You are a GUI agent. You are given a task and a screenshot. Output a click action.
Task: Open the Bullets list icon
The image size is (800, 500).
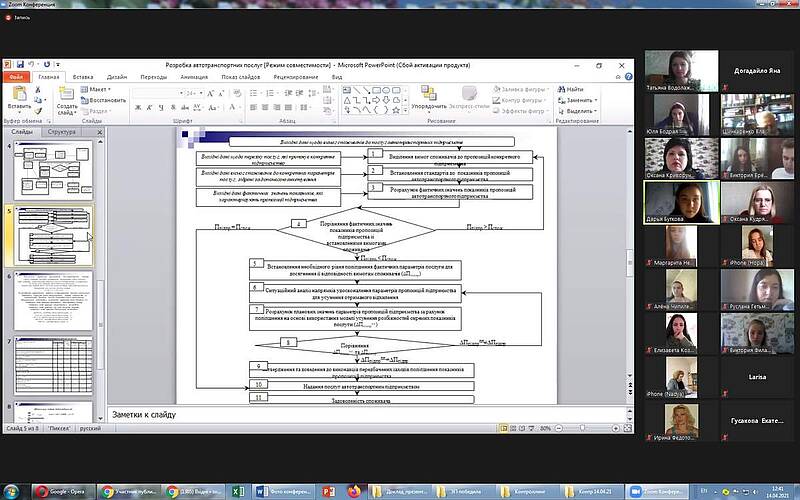(x=255, y=93)
